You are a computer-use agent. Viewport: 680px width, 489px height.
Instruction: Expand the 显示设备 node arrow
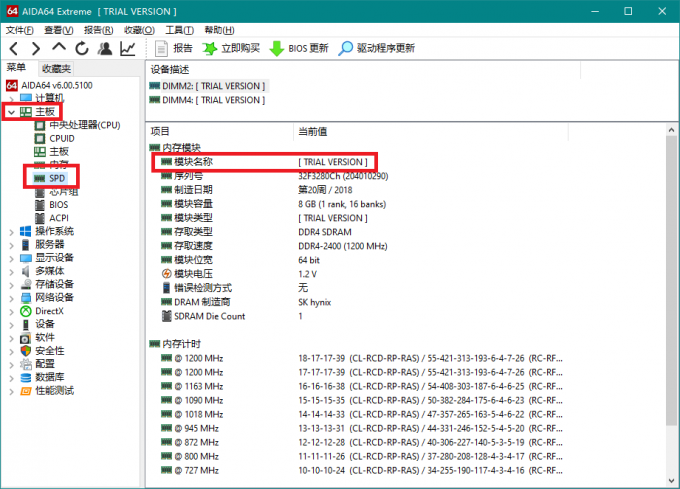(x=11, y=258)
